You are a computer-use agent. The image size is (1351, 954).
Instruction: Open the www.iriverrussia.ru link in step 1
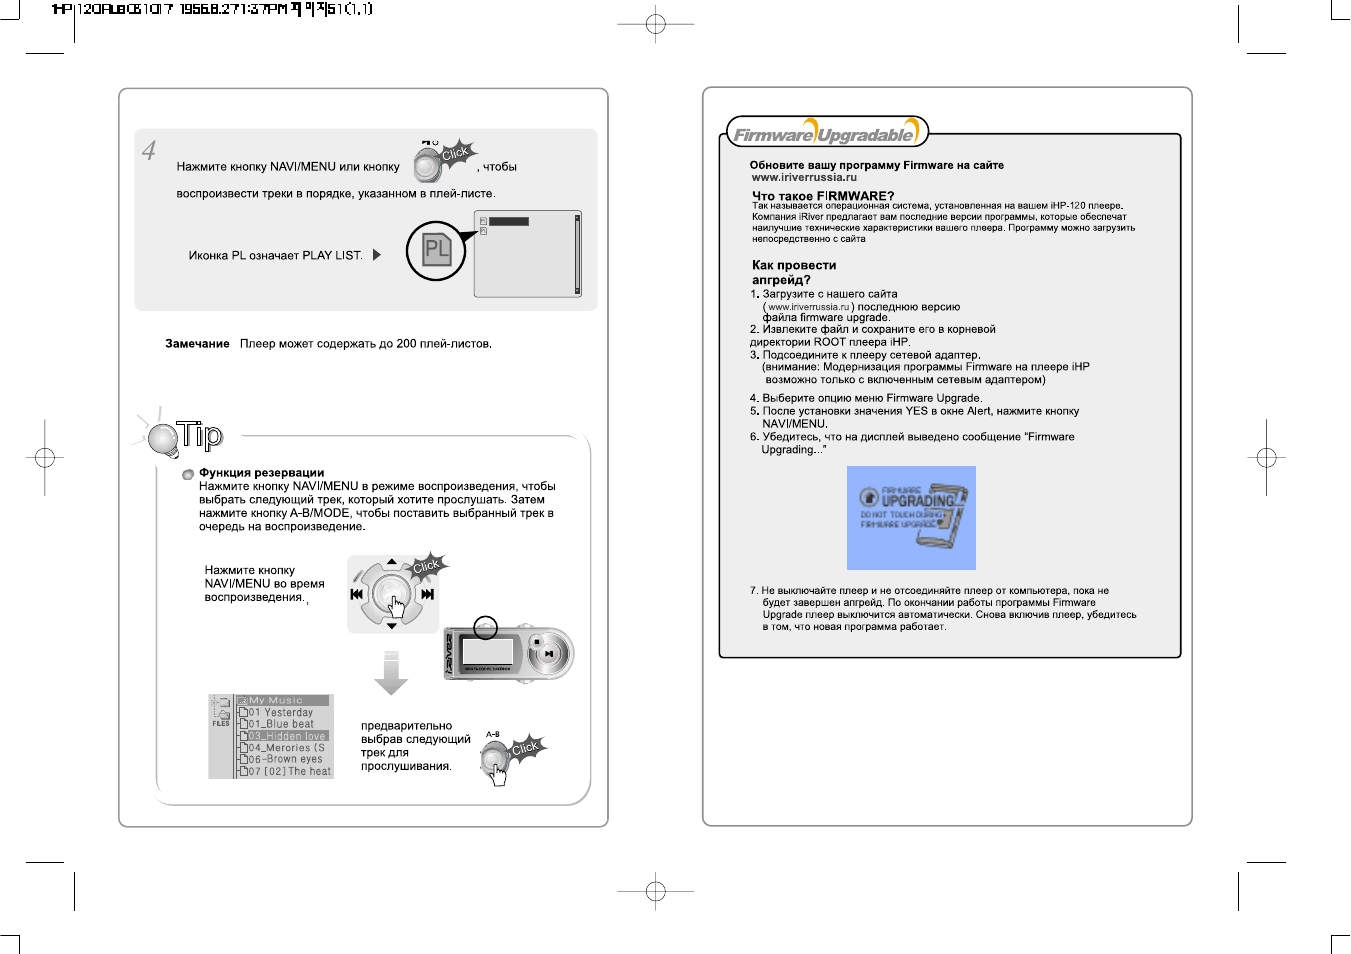coord(809,307)
